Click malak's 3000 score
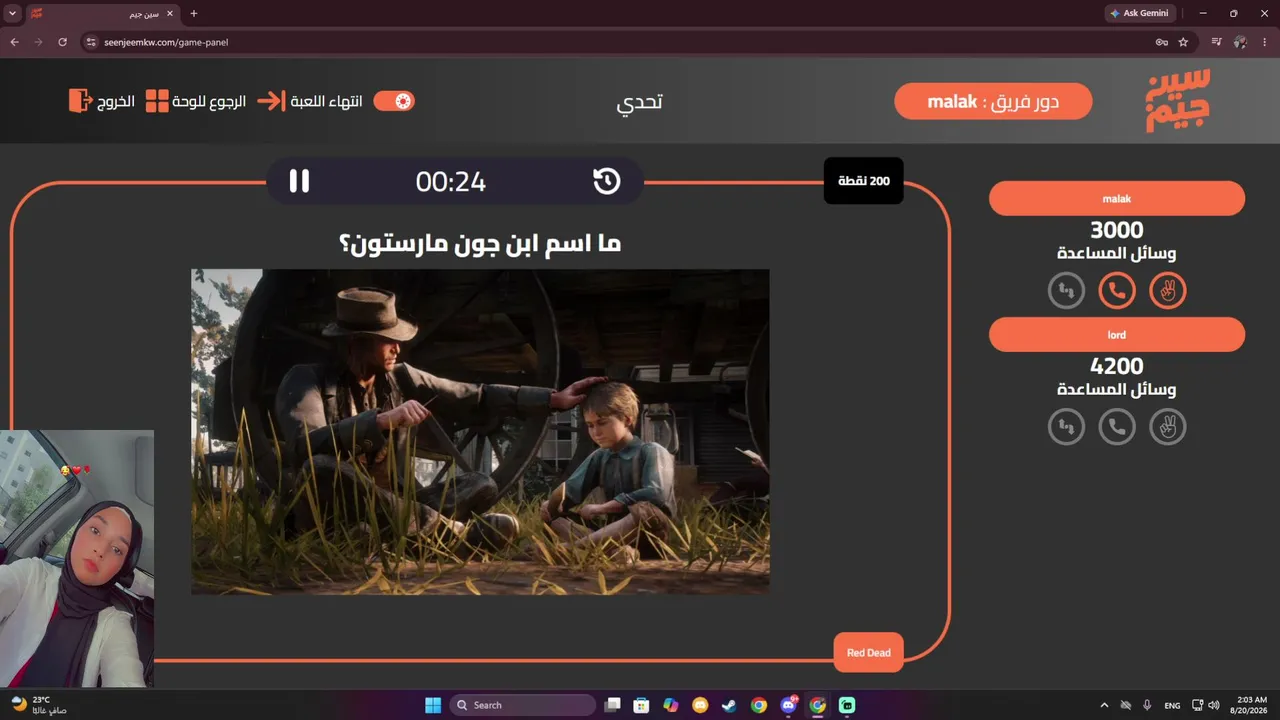1280x720 pixels. [x=1117, y=230]
